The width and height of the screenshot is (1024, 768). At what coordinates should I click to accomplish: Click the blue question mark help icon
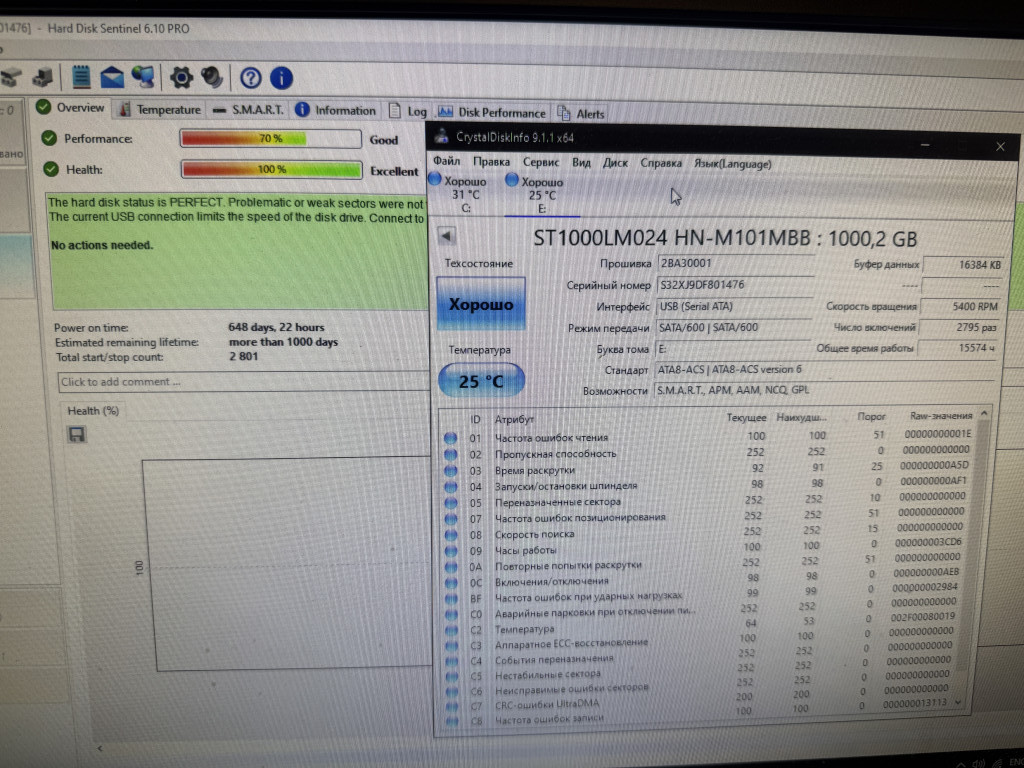(250, 77)
